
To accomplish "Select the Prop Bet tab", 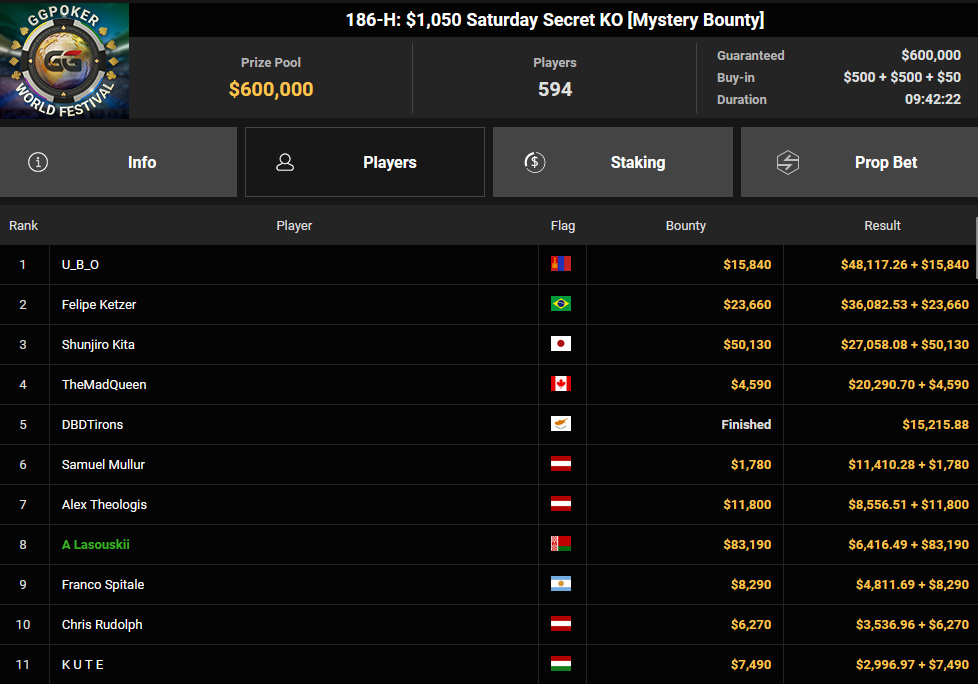I will (x=859, y=162).
